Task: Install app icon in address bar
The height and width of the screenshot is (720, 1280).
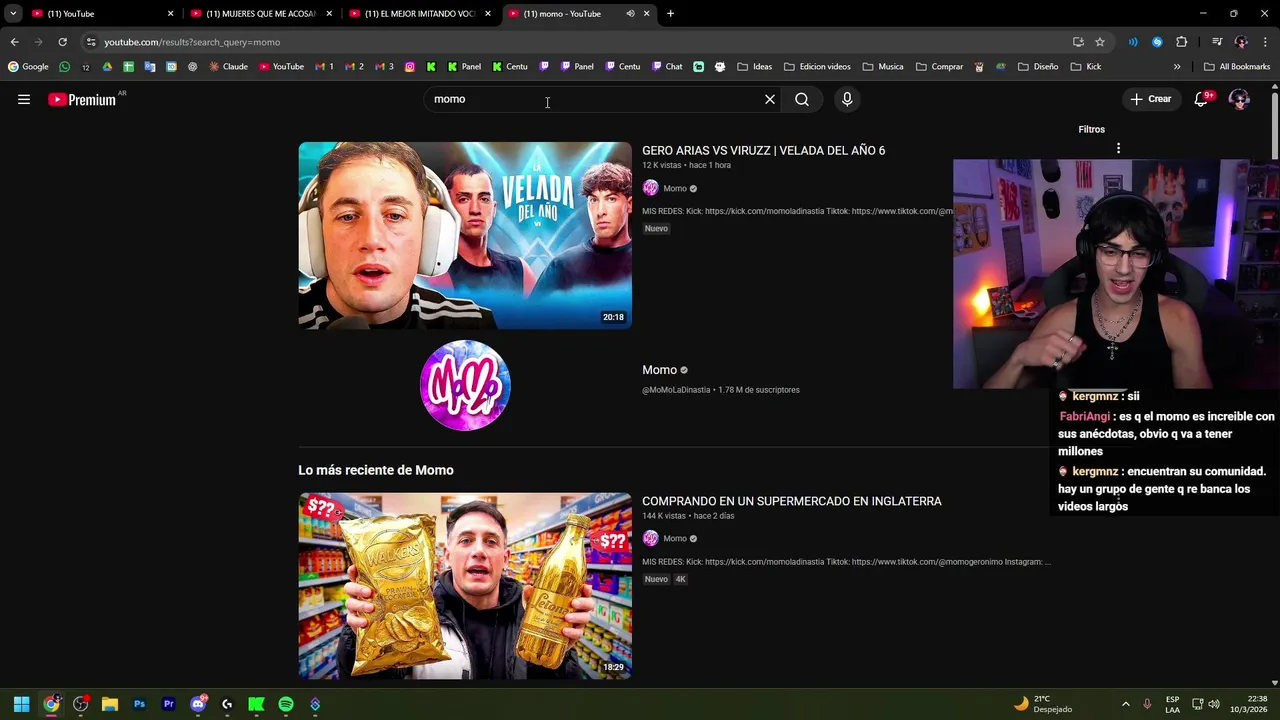Action: pyautogui.click(x=1078, y=42)
